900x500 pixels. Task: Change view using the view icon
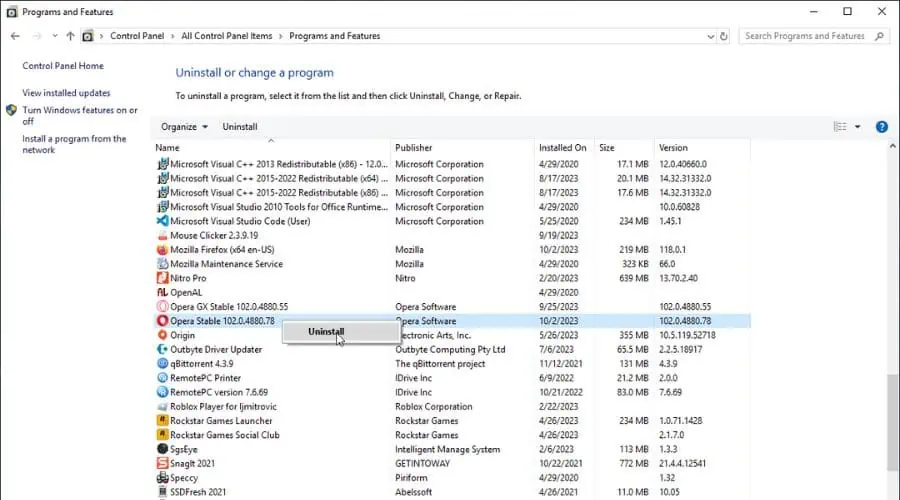840,127
